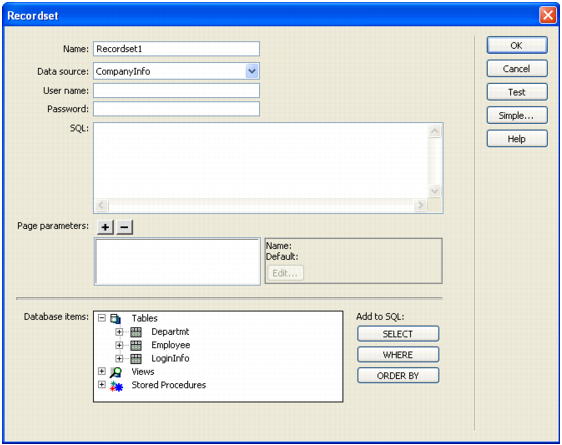Open the Data source dropdown

click(252, 71)
